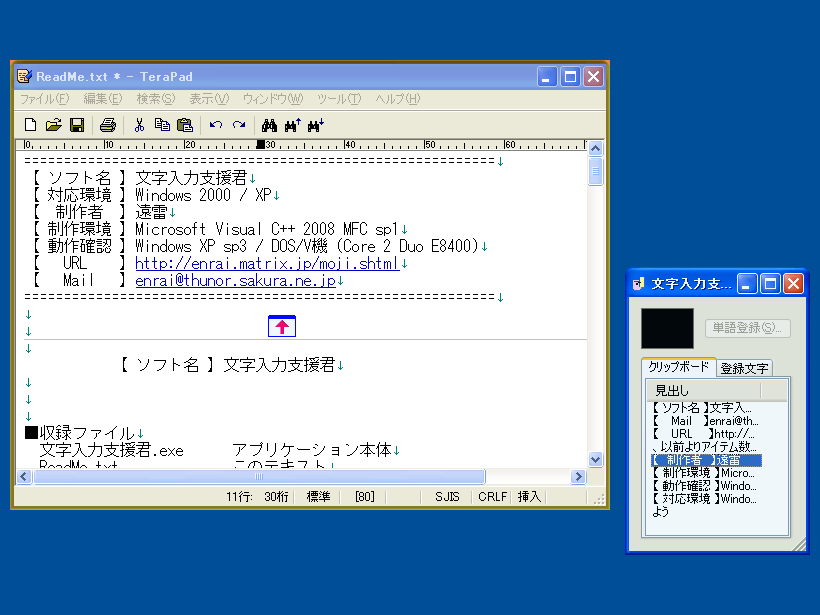Click the TeraPad title bar app icon

(x=24, y=76)
